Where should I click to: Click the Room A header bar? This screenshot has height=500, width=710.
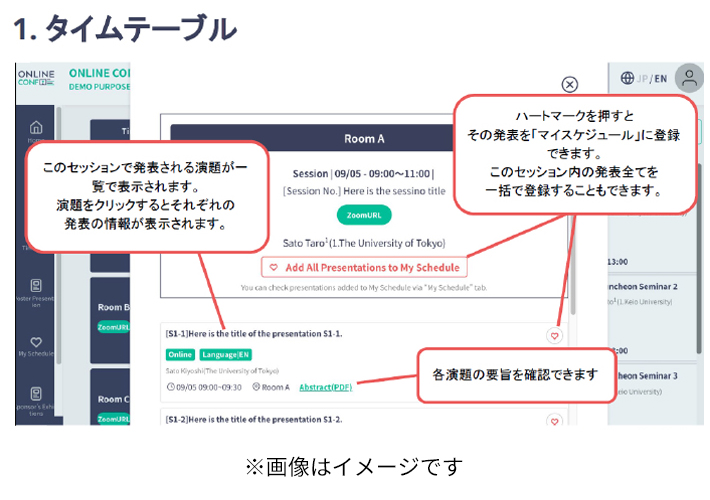tap(312, 138)
